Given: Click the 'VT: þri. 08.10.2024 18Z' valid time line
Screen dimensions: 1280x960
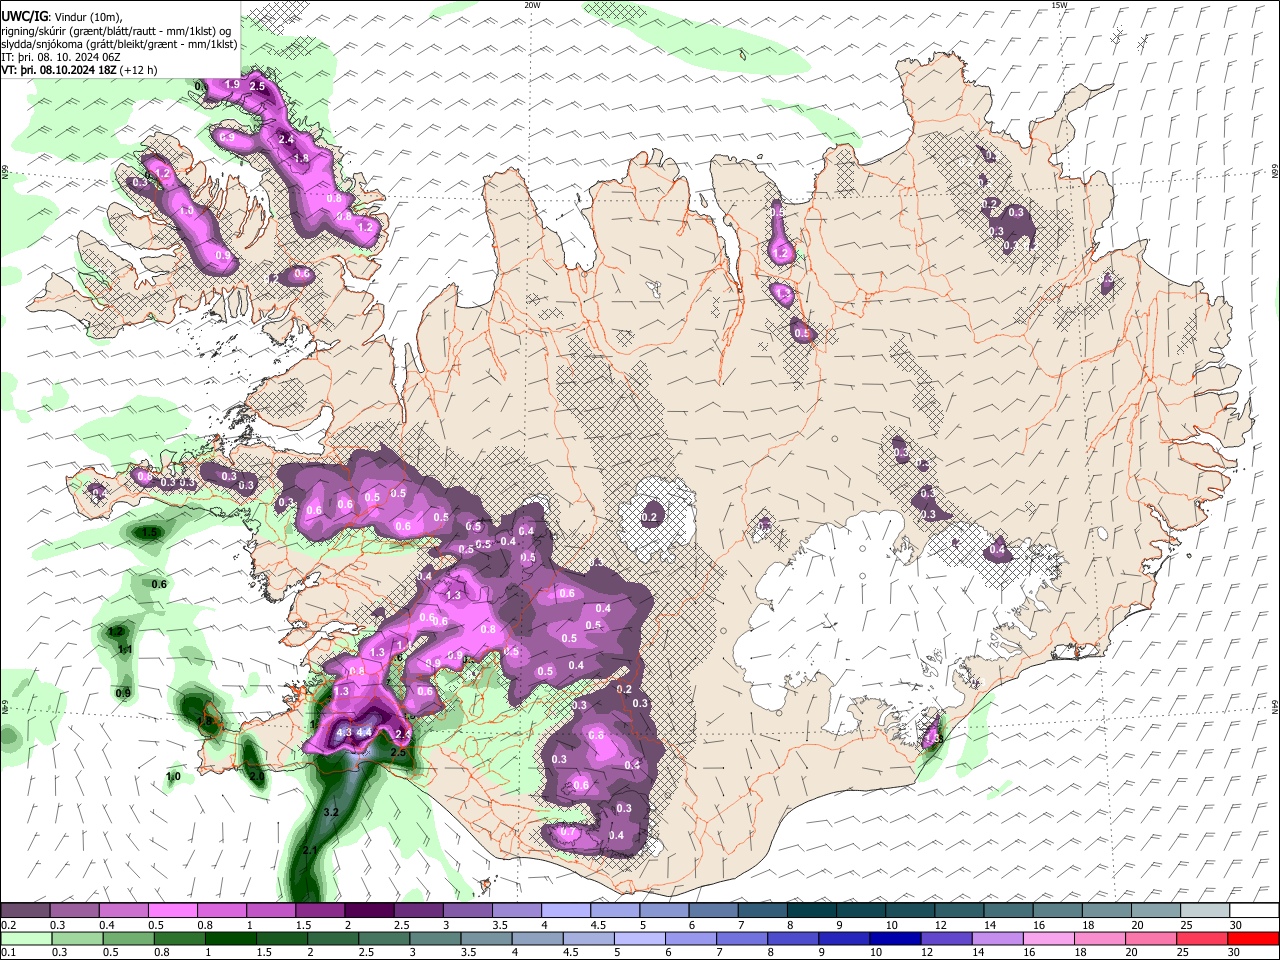Looking at the screenshot, I should (x=59, y=70).
